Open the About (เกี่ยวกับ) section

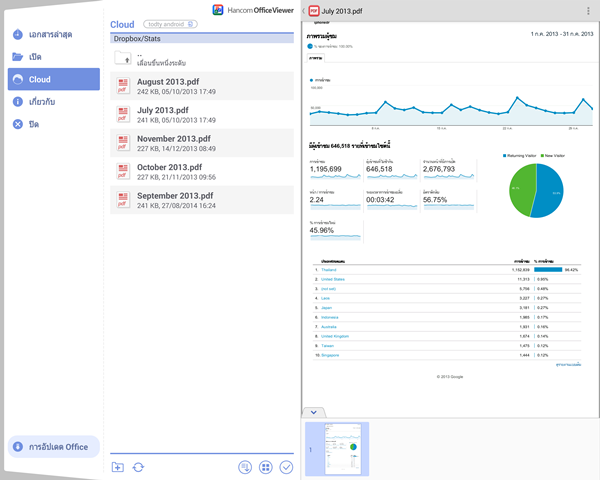click(50, 102)
